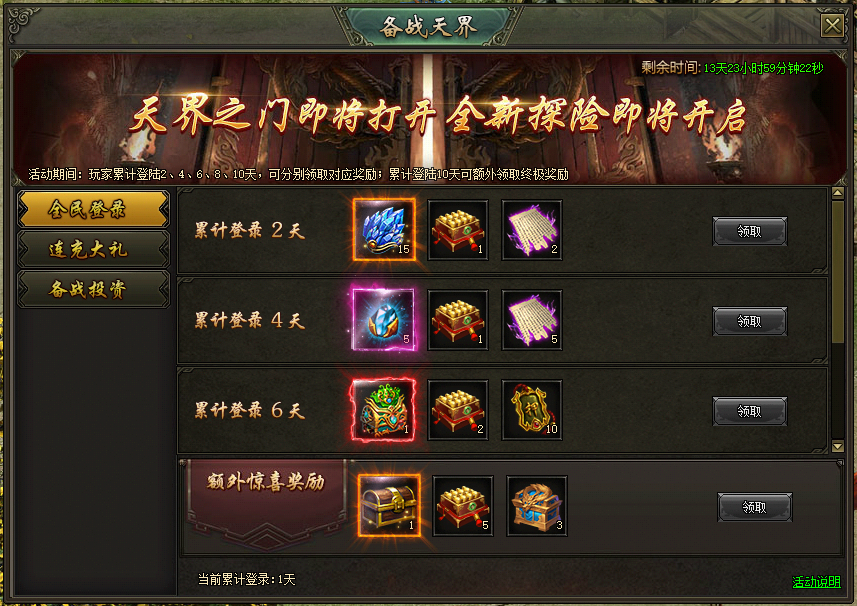Click the gold ingot box in 6-day row
The width and height of the screenshot is (857, 606).
(x=458, y=410)
